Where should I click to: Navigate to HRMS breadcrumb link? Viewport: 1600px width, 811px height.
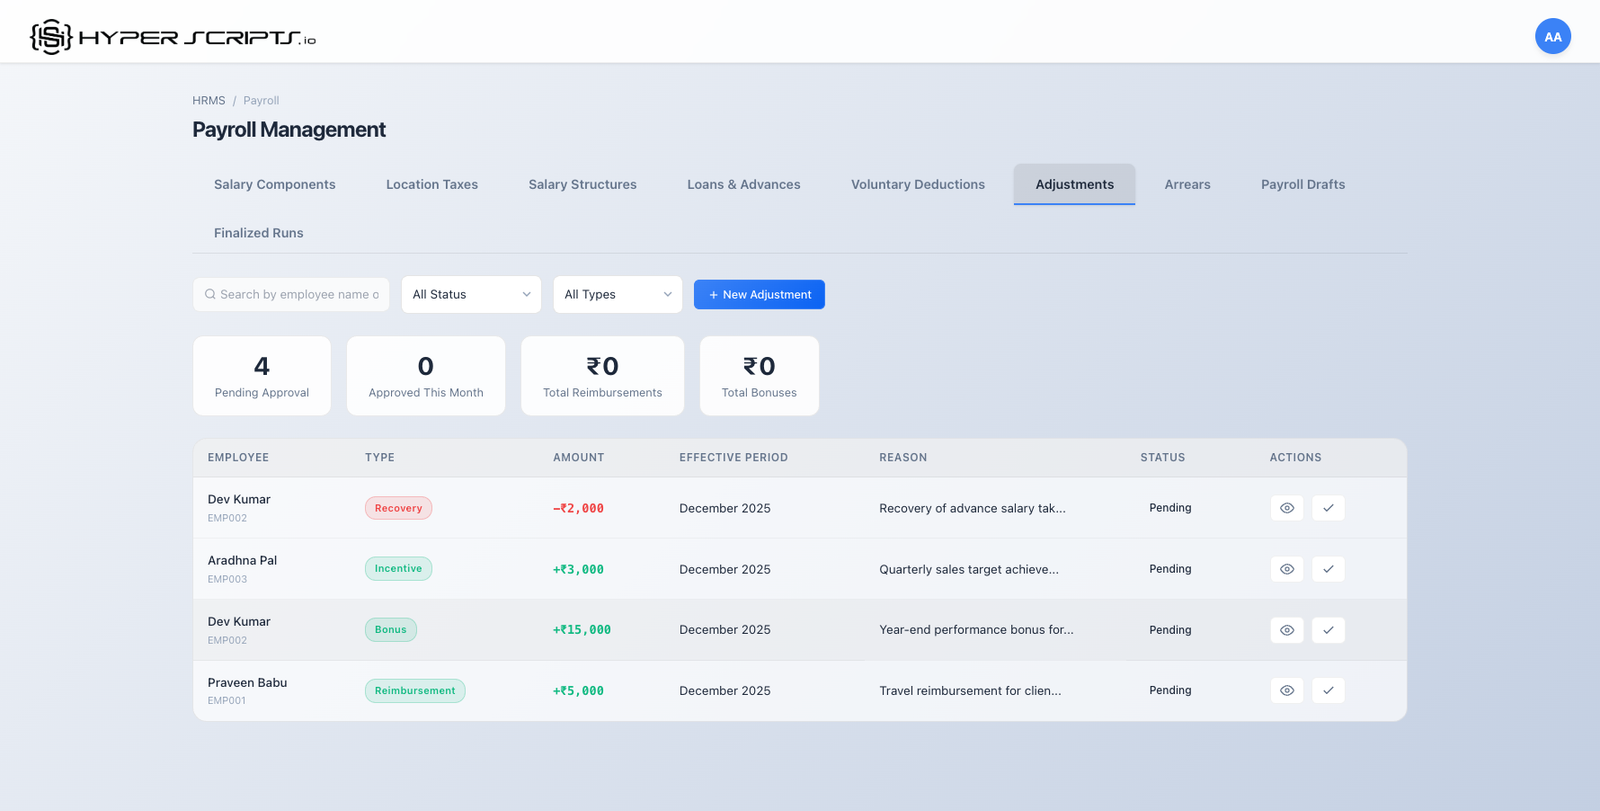208,101
